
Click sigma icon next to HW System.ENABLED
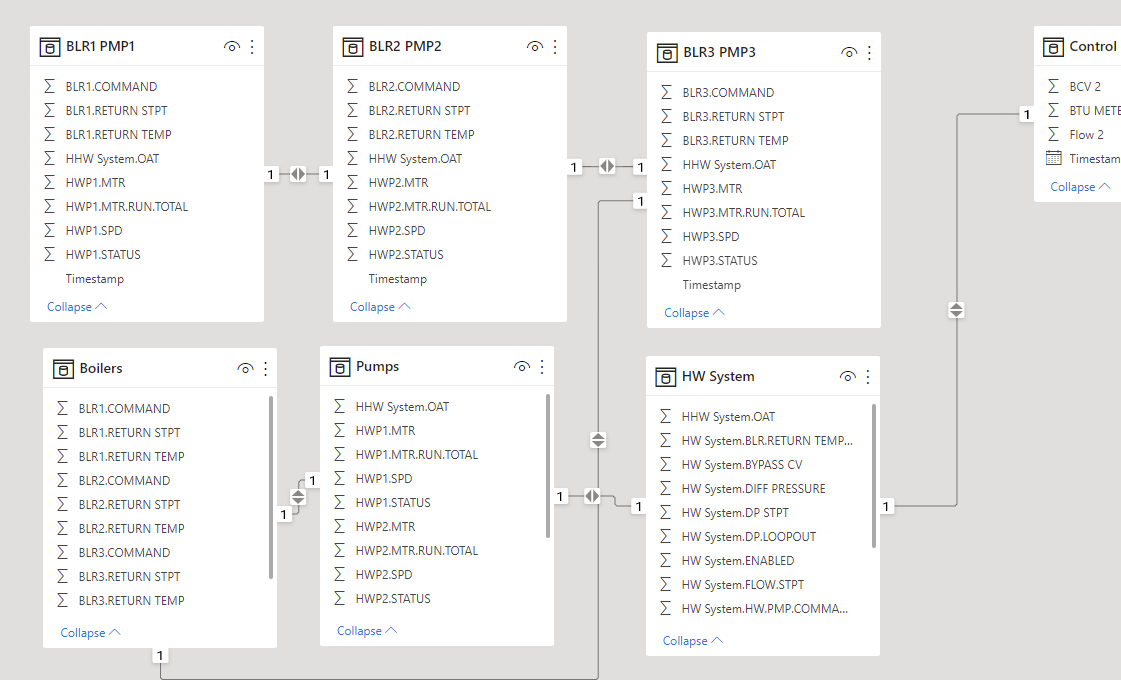coord(666,561)
